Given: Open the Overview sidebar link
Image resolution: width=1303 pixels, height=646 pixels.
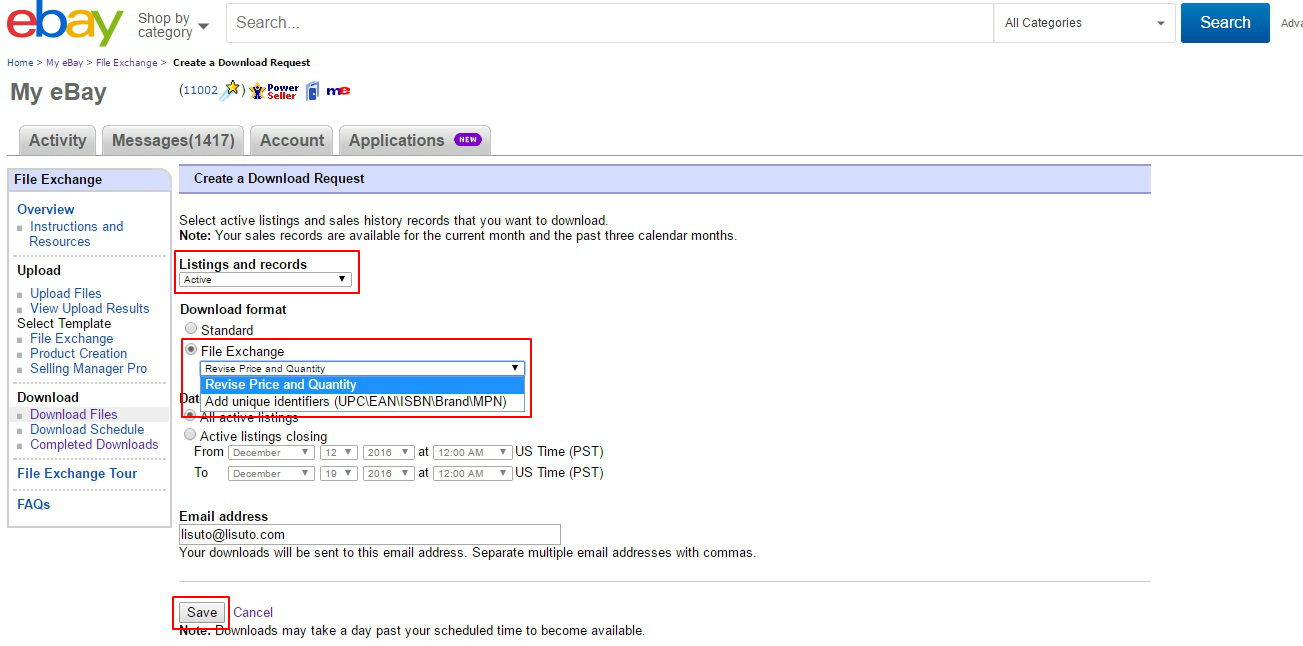Looking at the screenshot, I should [46, 209].
